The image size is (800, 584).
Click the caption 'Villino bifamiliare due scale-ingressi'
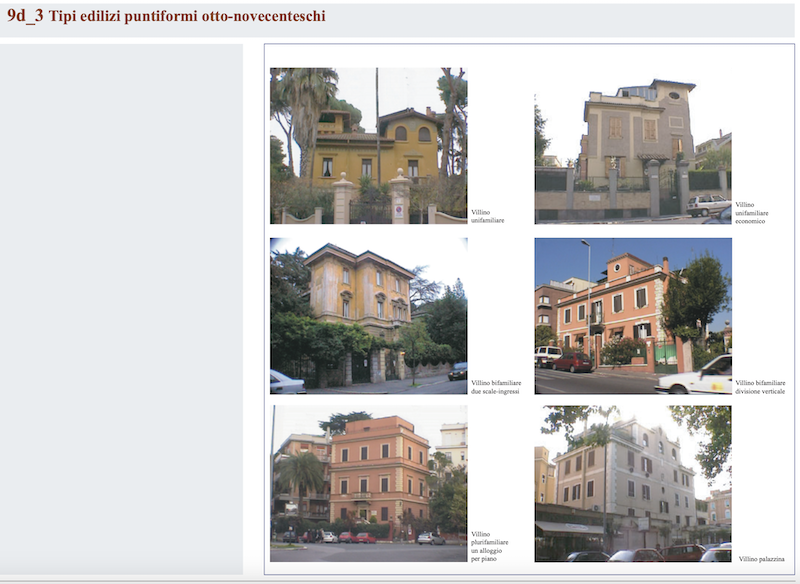tap(496, 387)
